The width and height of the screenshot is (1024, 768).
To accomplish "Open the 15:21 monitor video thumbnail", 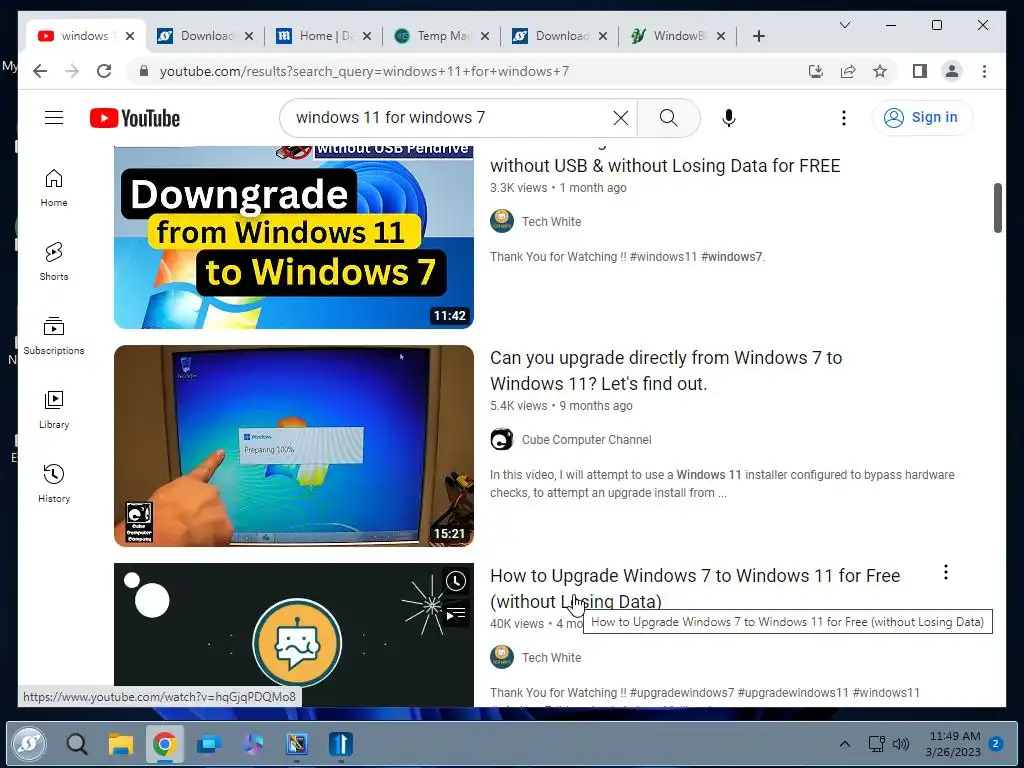I will pos(294,445).
